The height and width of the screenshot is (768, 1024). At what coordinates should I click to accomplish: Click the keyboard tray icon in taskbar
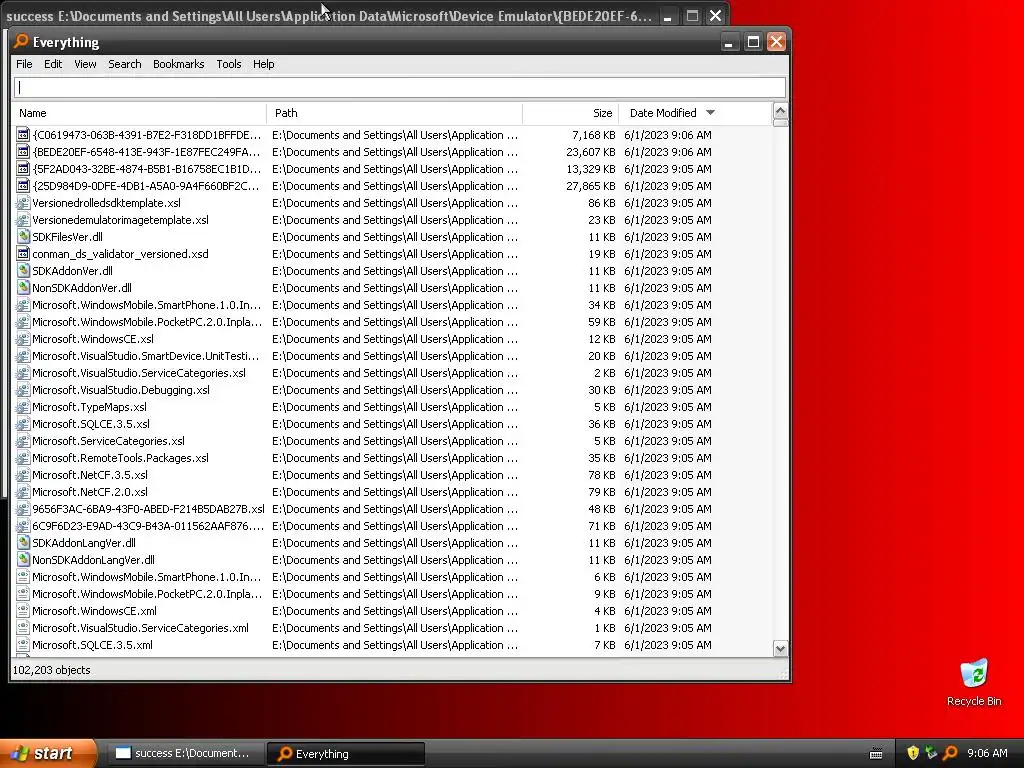point(876,754)
